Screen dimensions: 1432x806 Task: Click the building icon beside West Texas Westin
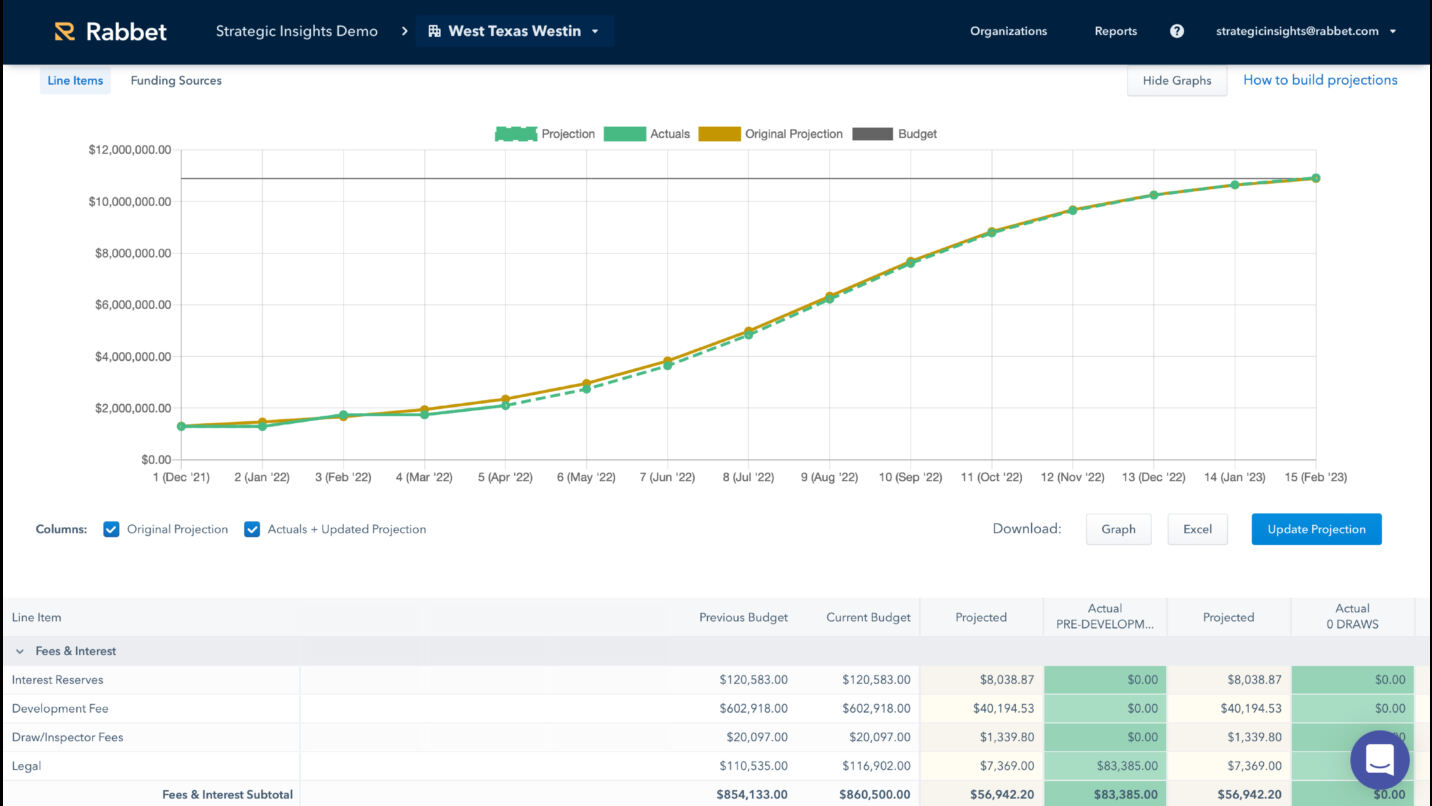tap(434, 31)
